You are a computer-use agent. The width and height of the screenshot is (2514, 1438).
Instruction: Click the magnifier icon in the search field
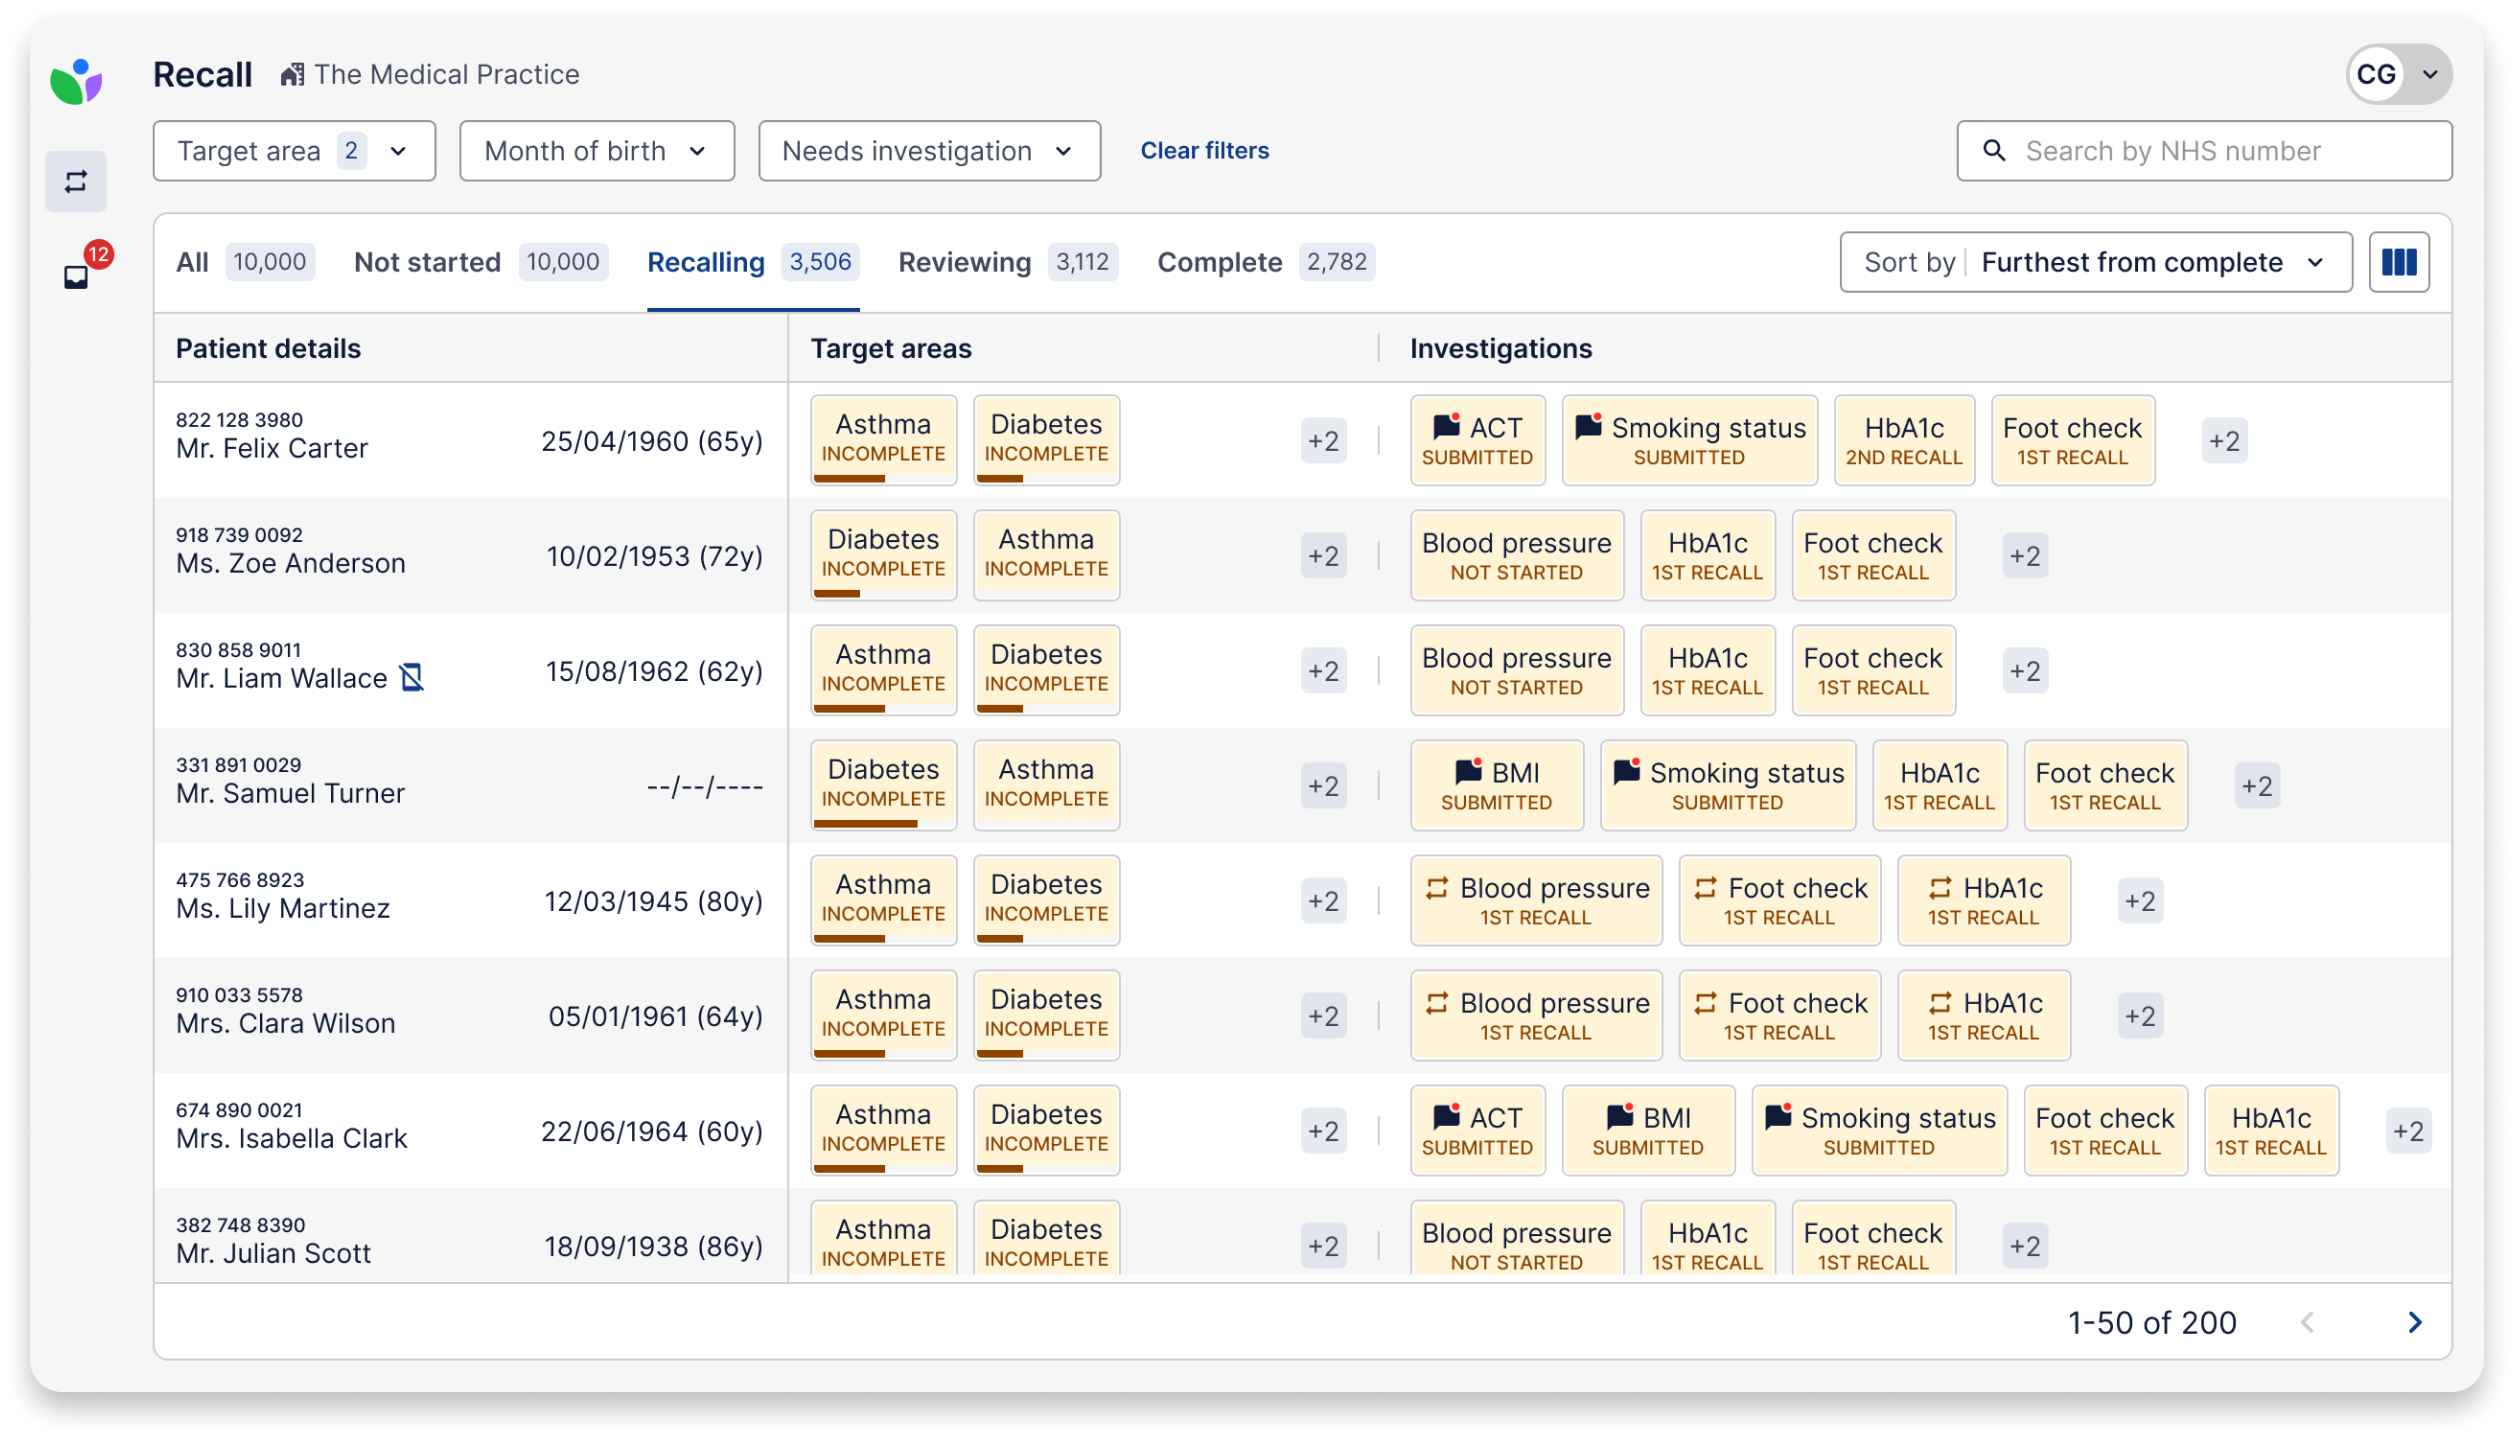point(1995,151)
